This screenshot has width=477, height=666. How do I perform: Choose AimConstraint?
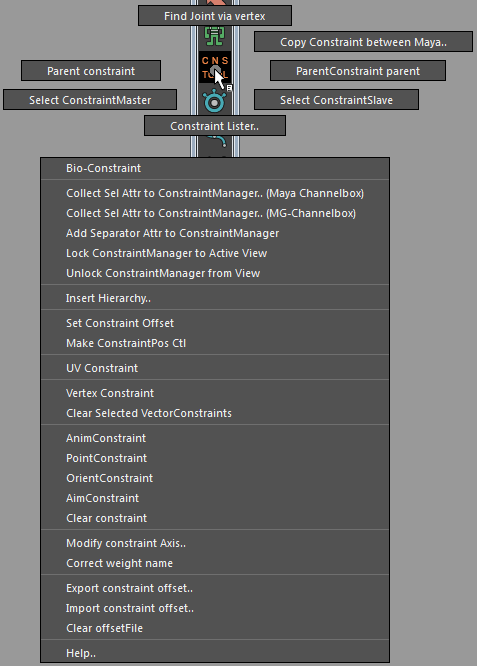(215, 498)
